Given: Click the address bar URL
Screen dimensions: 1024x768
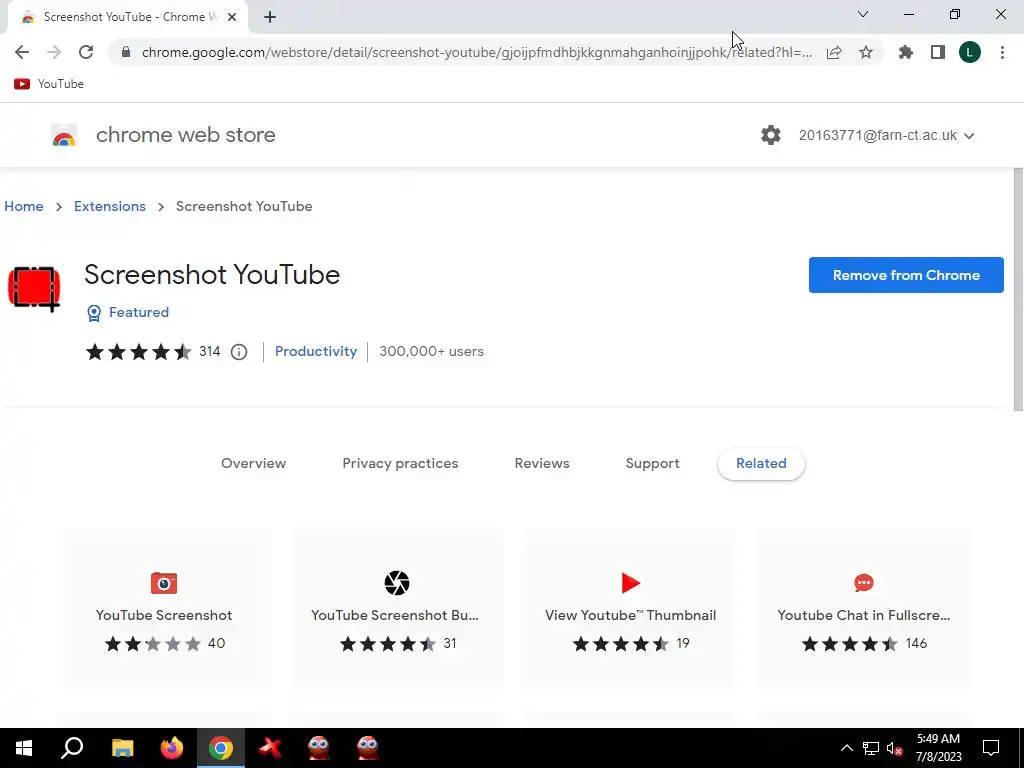Looking at the screenshot, I should coord(477,52).
